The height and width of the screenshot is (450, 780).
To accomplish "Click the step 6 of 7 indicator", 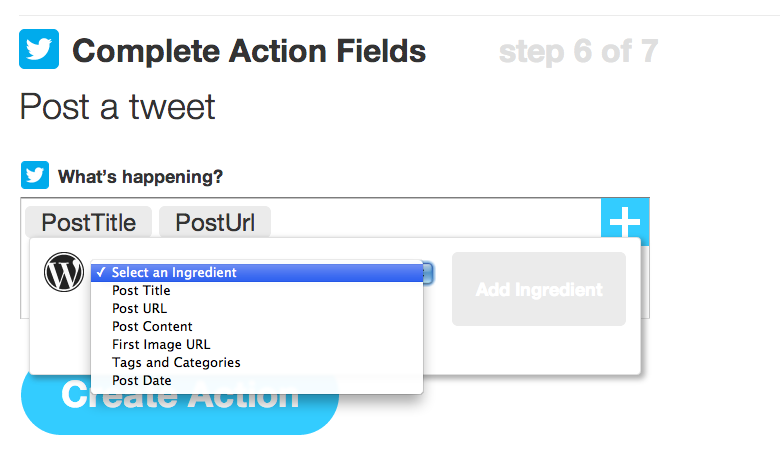I will [579, 51].
